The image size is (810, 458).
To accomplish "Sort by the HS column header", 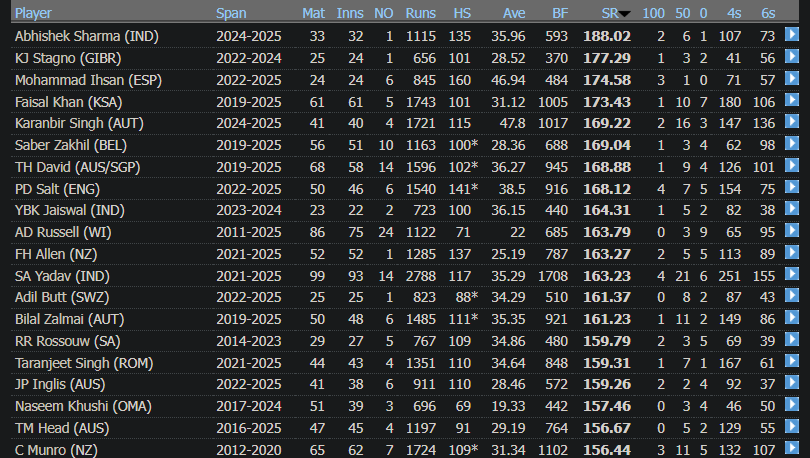I will (x=462, y=14).
